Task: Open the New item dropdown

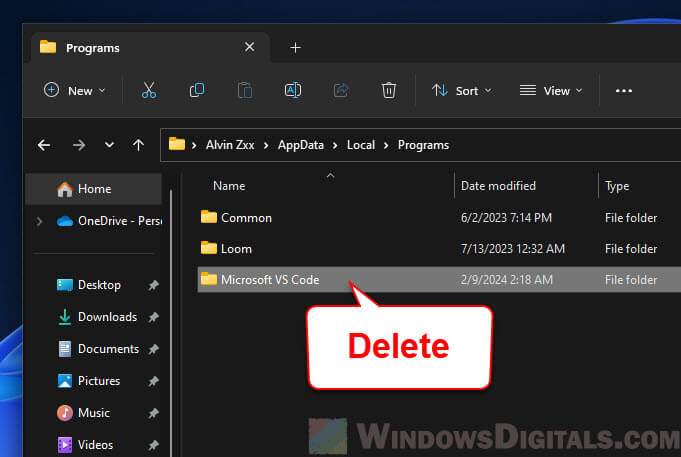Action: [75, 90]
